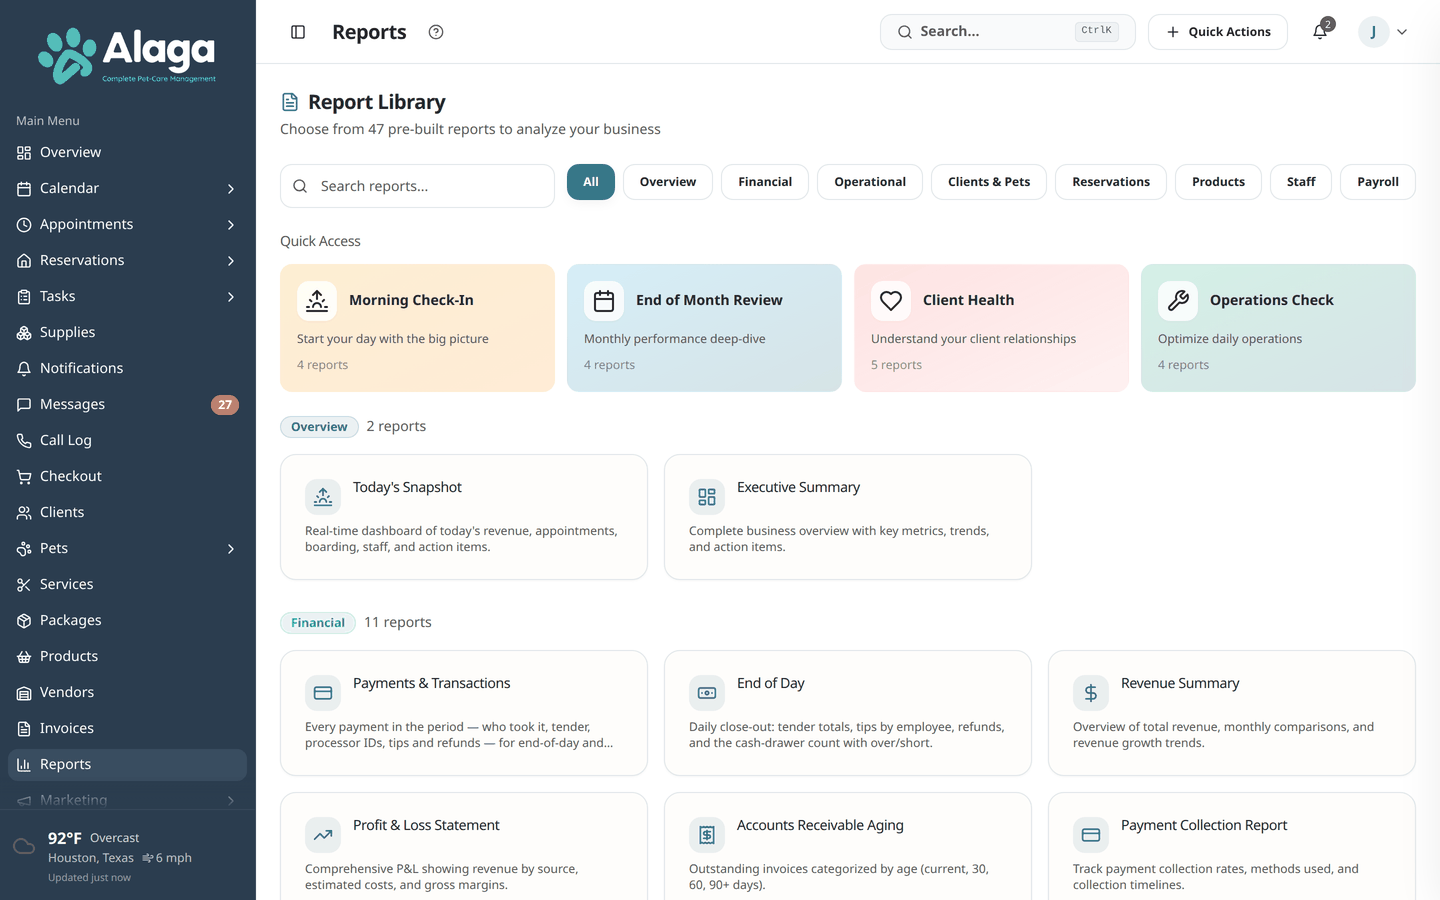Click the Clients people icon
Image resolution: width=1440 pixels, height=900 pixels.
[24, 513]
